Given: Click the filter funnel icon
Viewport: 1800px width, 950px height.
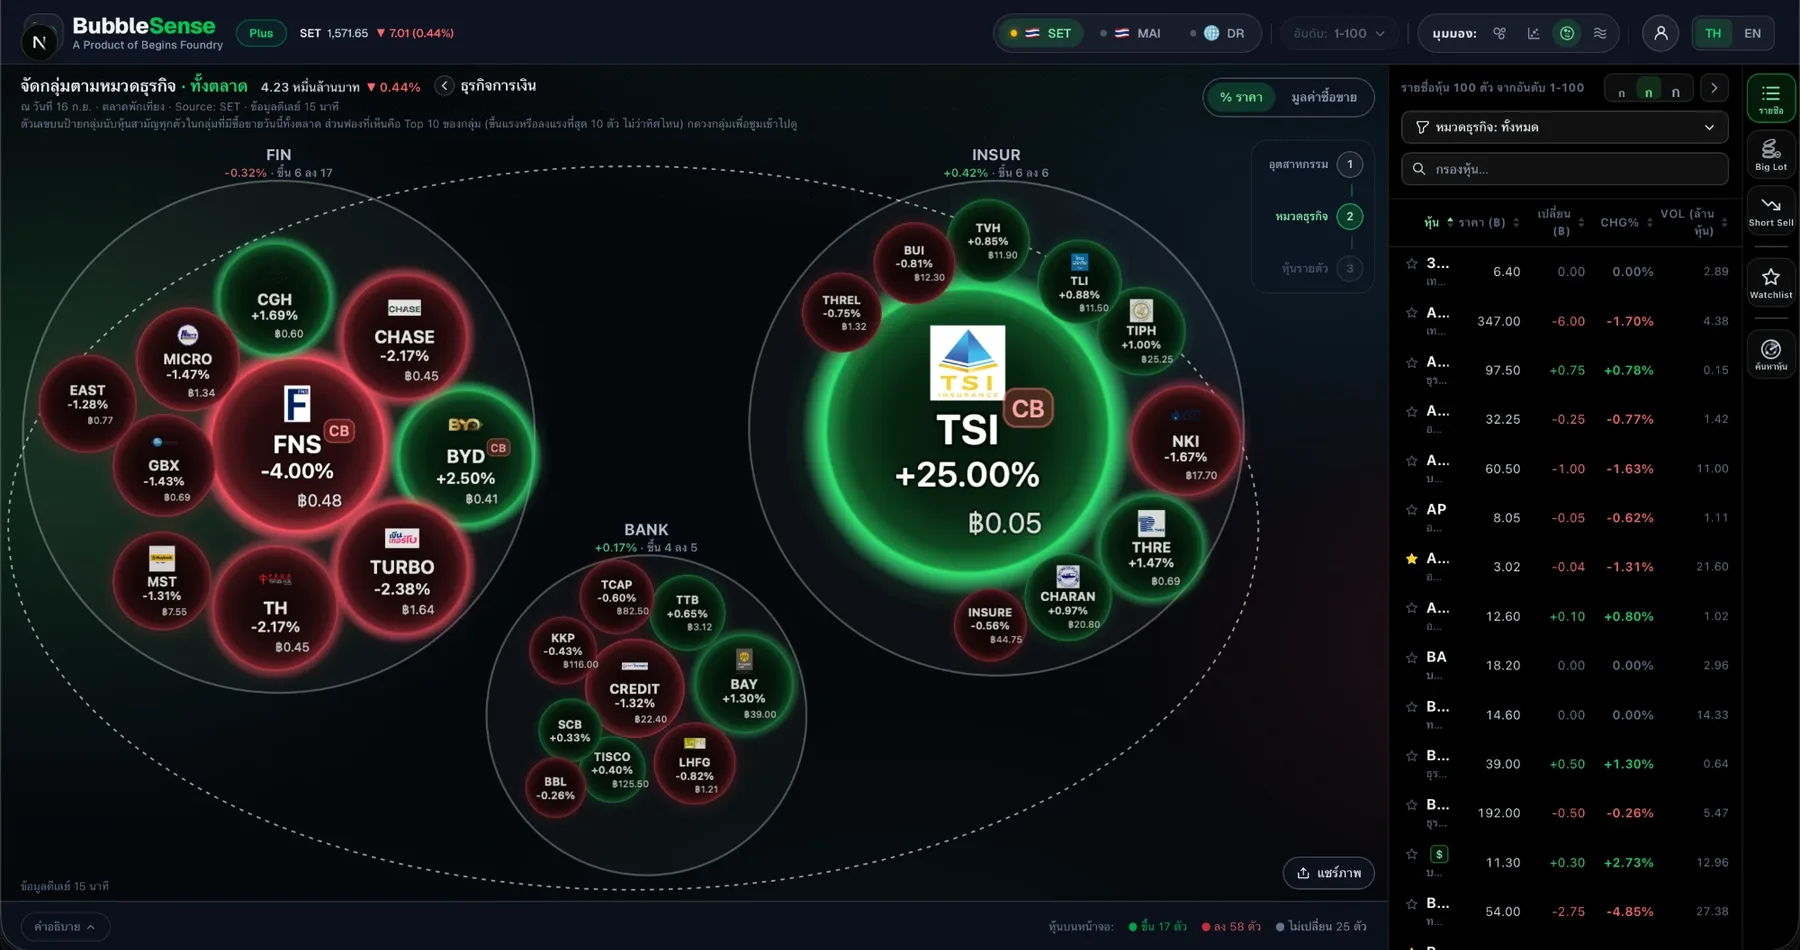Looking at the screenshot, I should tap(1422, 127).
